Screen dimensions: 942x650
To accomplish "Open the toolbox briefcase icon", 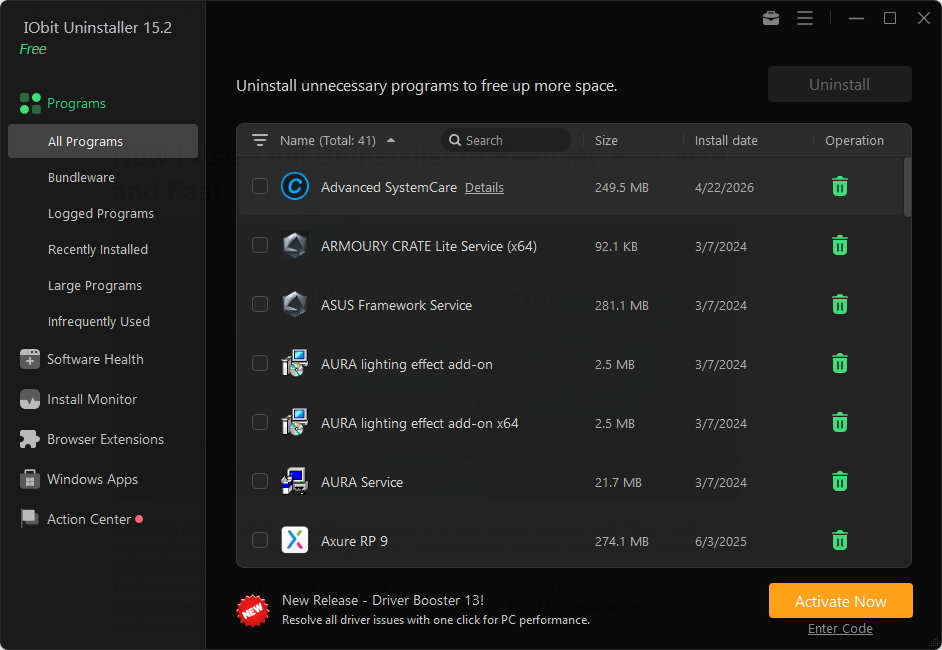I will pyautogui.click(x=771, y=19).
